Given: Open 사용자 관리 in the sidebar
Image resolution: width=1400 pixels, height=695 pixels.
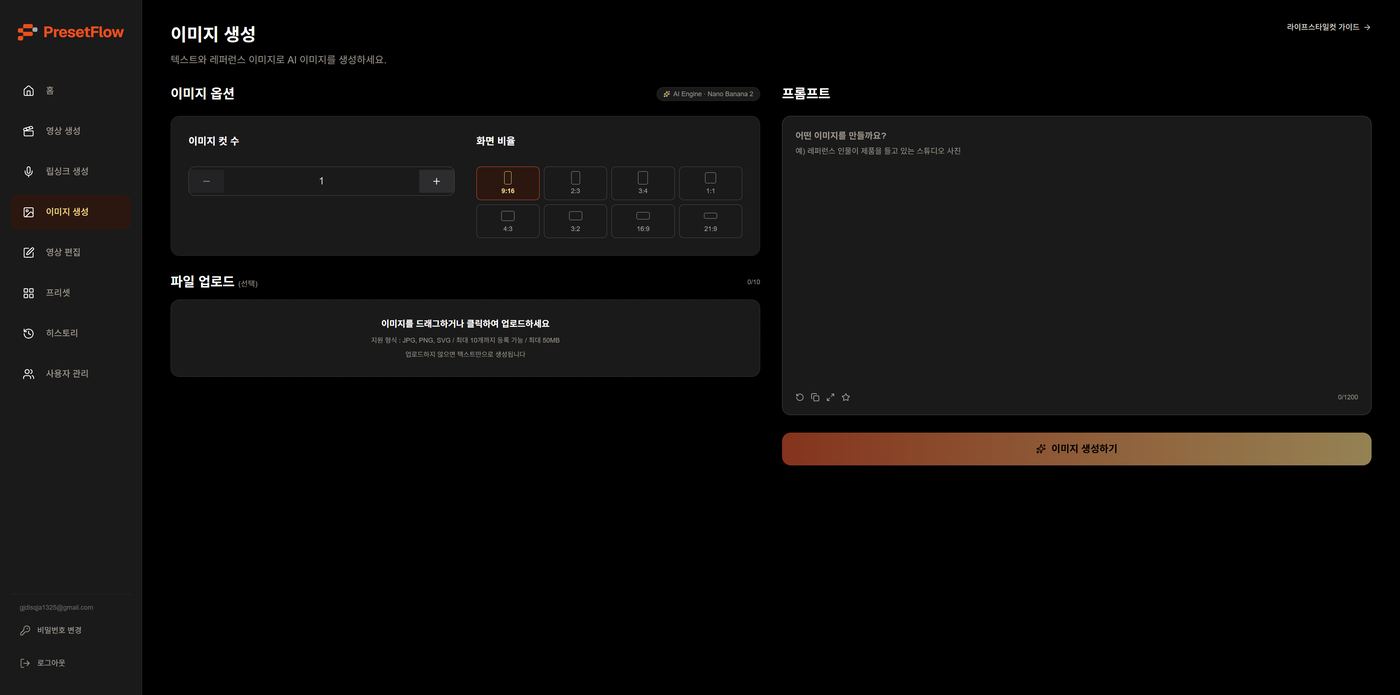Looking at the screenshot, I should coord(70,374).
